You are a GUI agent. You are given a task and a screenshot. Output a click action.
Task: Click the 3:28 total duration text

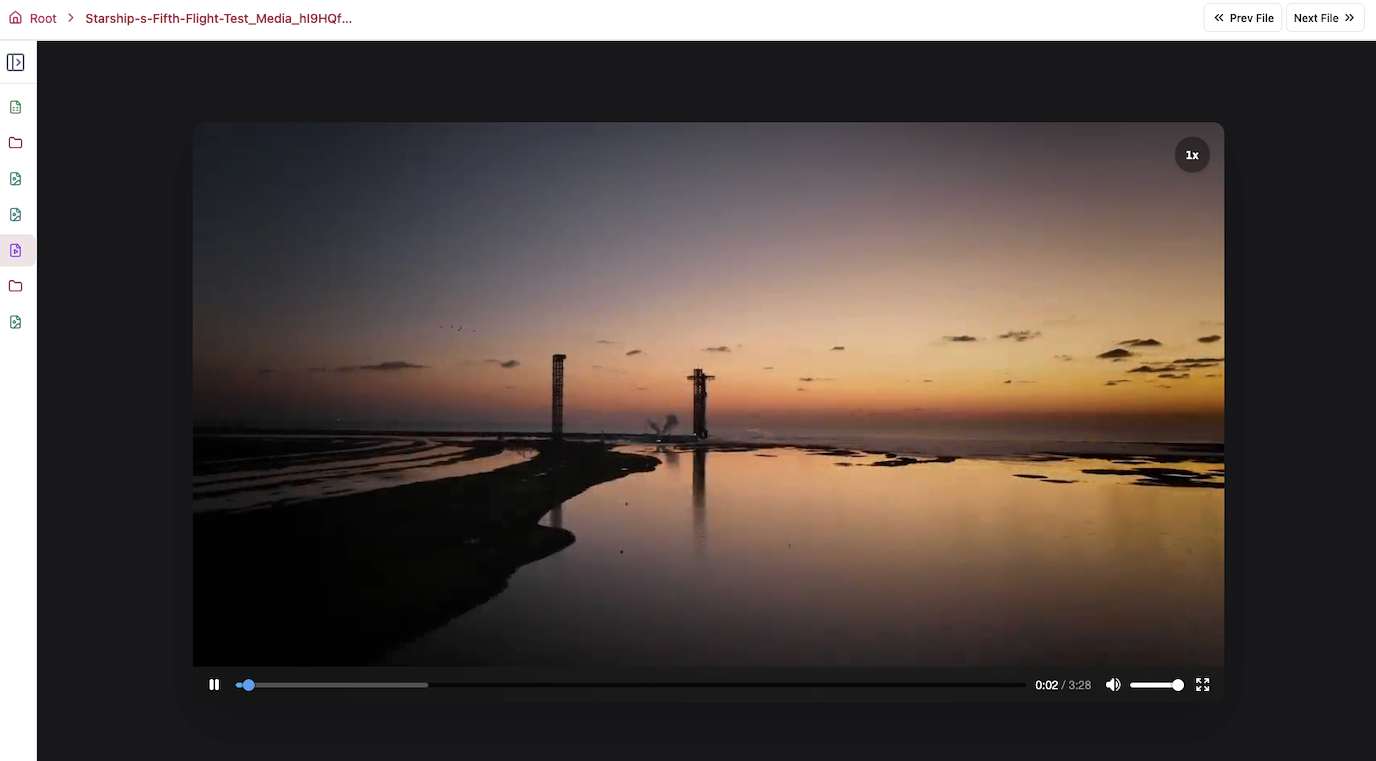[1079, 686]
